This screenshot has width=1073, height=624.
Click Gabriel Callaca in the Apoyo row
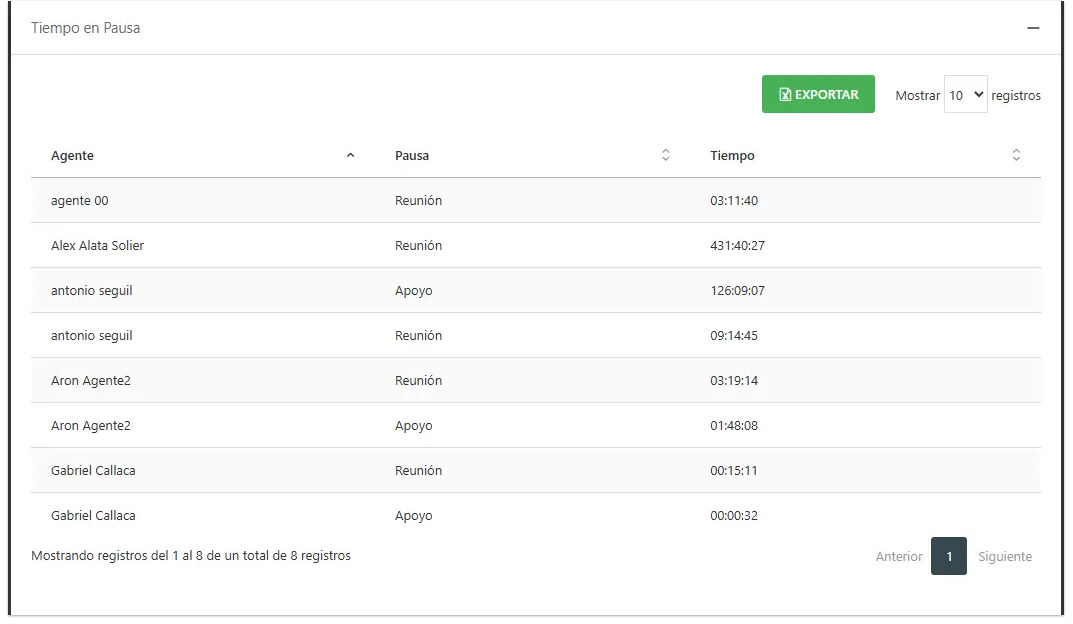(93, 516)
